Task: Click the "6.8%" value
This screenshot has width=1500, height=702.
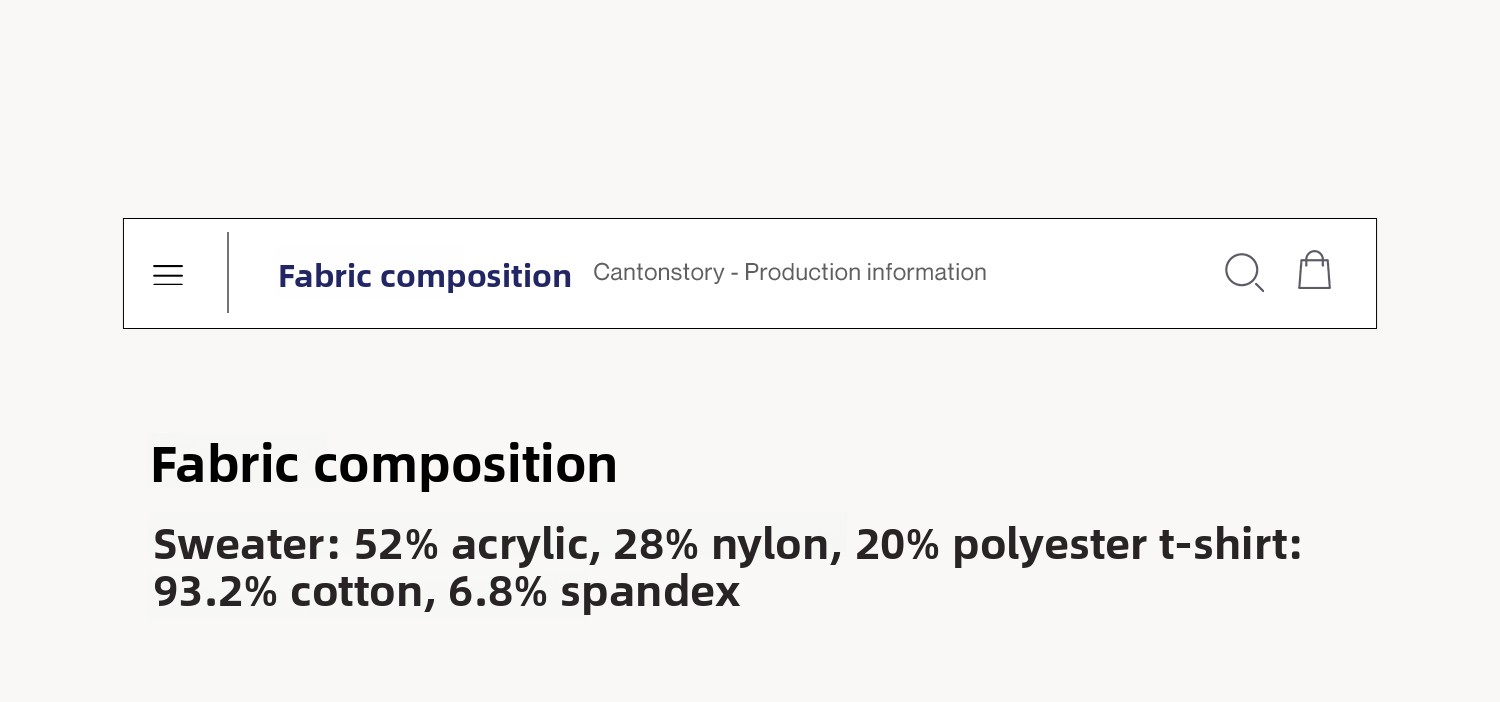Action: 497,592
